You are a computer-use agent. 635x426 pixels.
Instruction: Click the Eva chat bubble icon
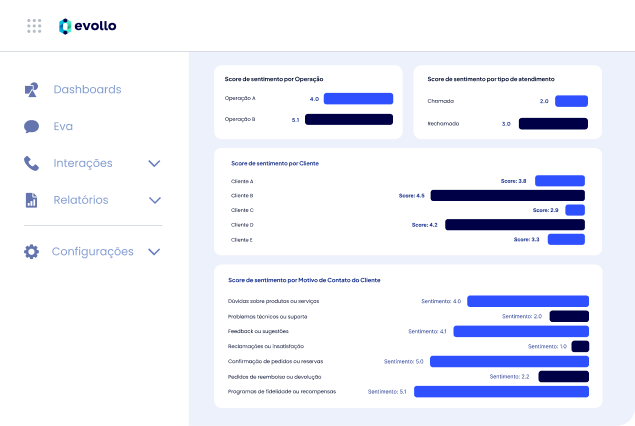click(32, 127)
